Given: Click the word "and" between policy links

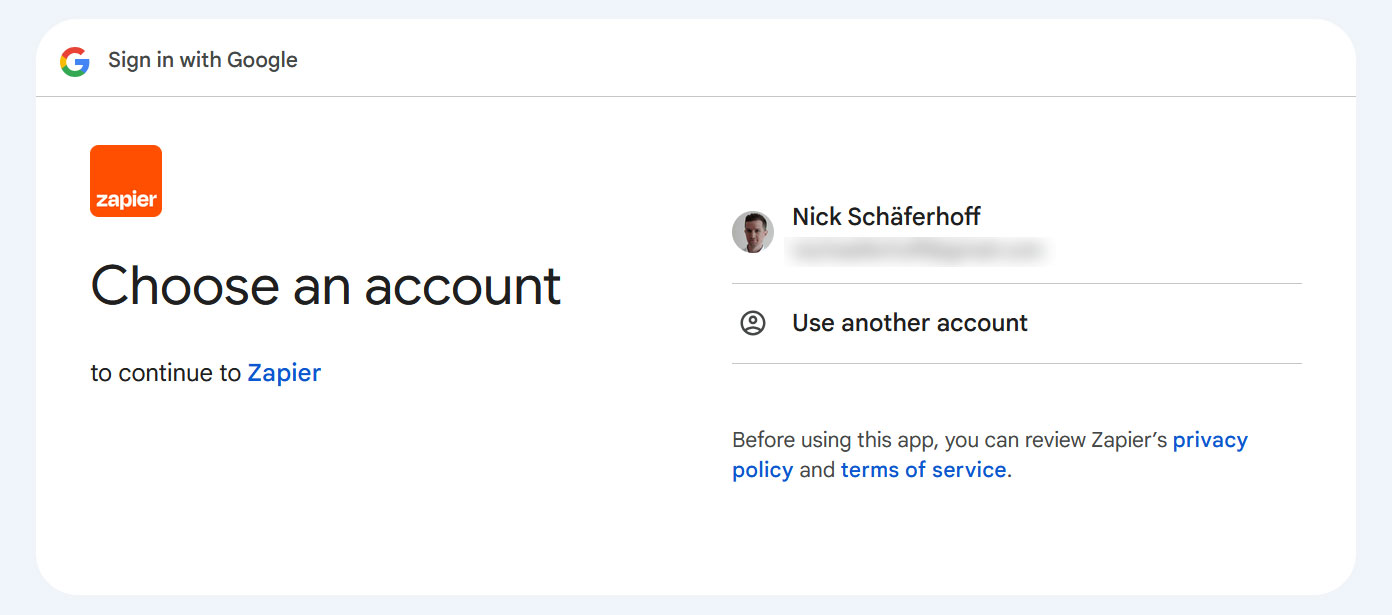Looking at the screenshot, I should tap(817, 470).
